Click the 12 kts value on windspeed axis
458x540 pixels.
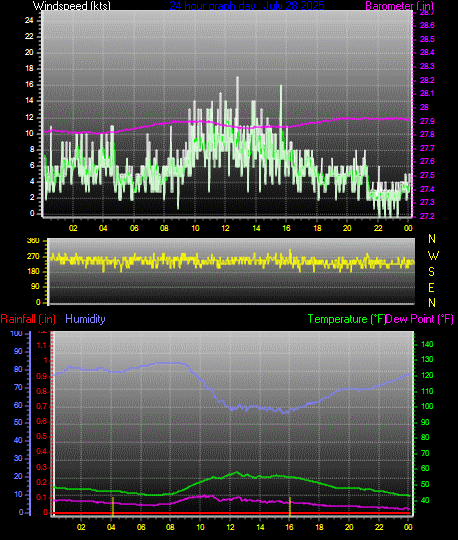(x=29, y=117)
